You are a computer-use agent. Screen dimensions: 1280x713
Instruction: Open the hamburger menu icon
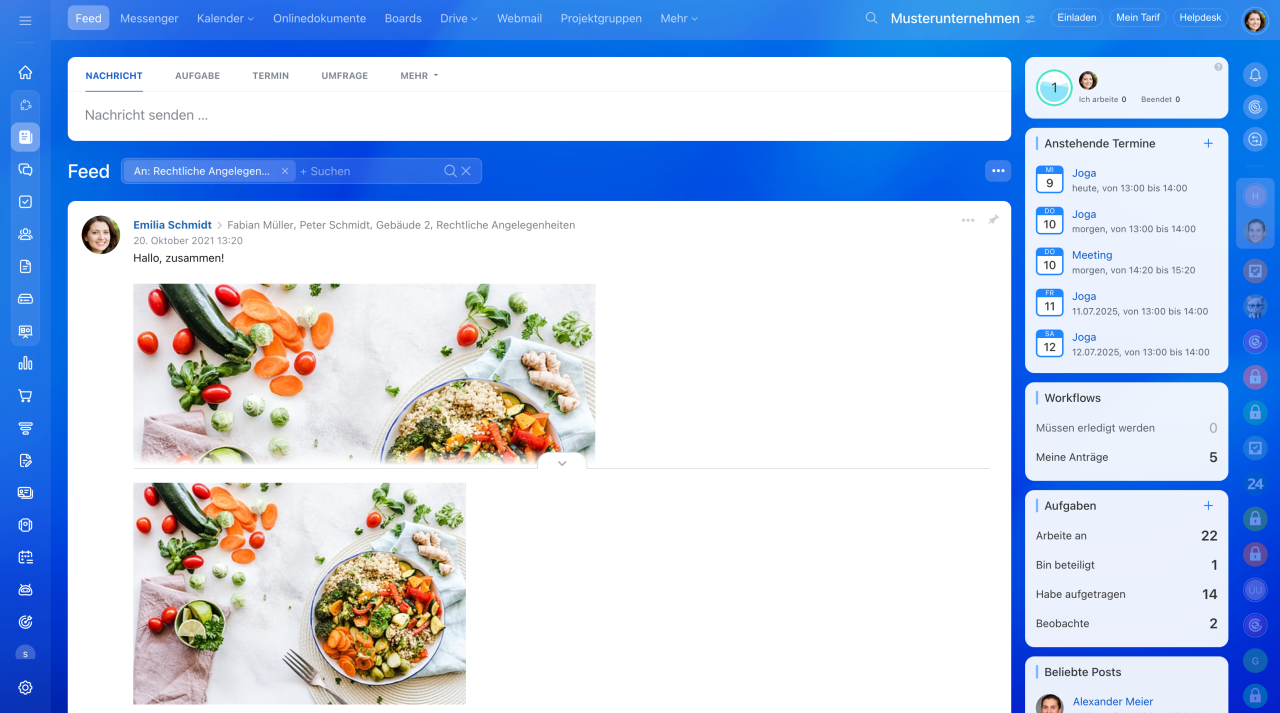pyautogui.click(x=25, y=20)
